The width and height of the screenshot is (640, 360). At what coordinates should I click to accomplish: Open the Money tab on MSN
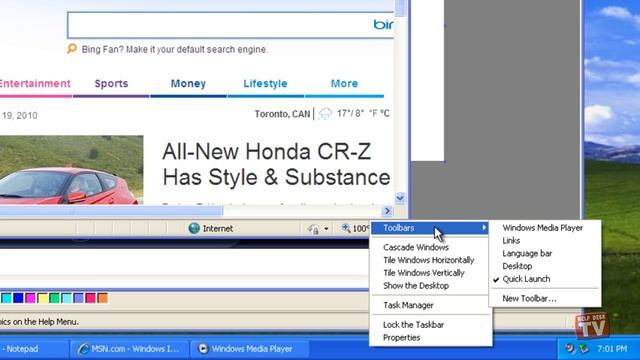point(188,84)
